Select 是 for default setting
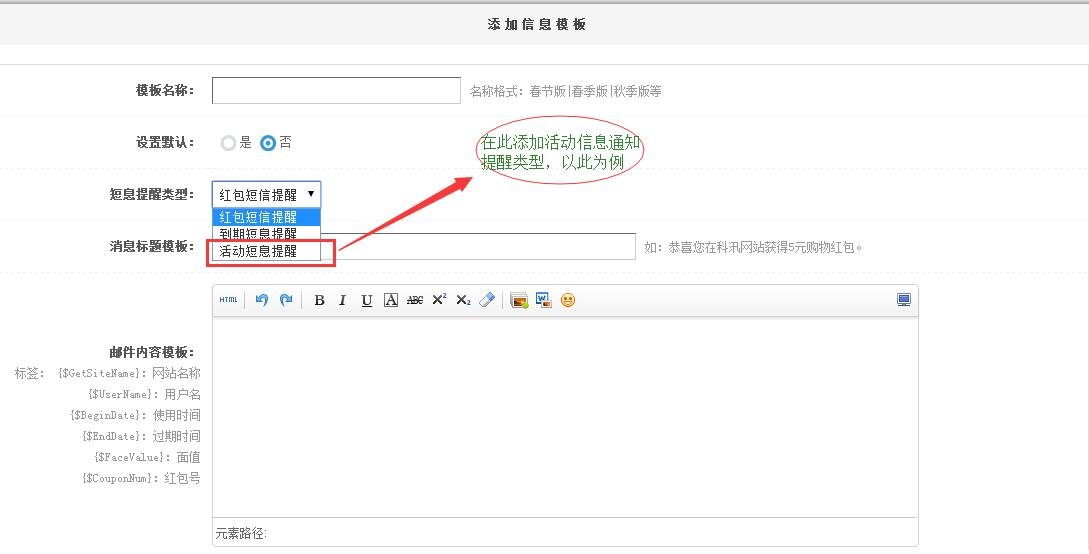This screenshot has height=554, width=1089. [x=228, y=143]
